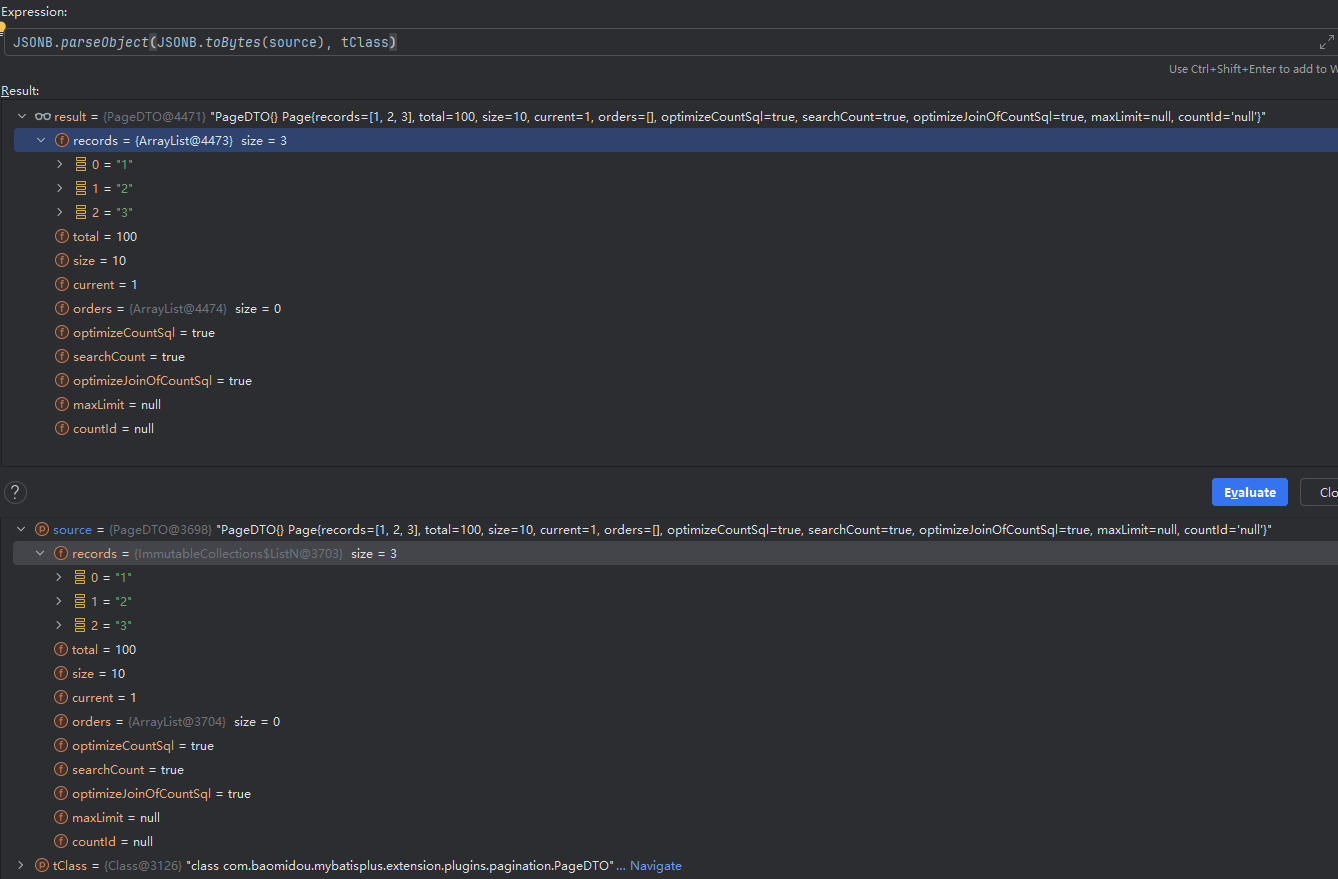1338x879 pixels.
Task: Collapse the records ArrayList node in result
Action: click(x=41, y=141)
